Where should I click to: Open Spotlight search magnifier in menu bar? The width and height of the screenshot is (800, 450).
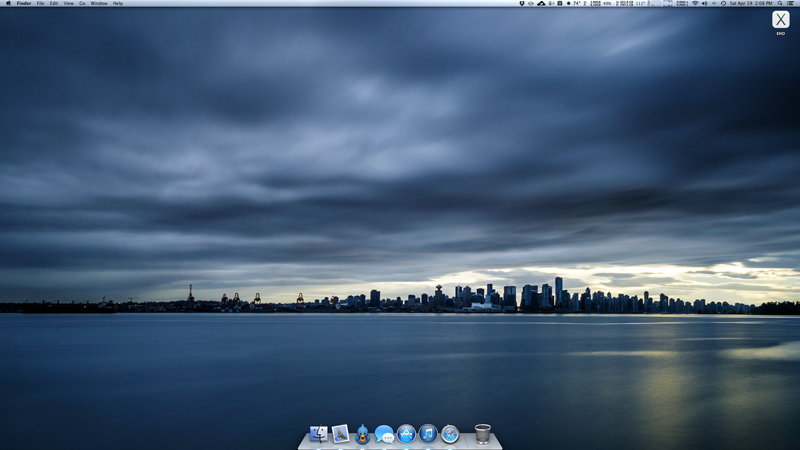coord(780,3)
